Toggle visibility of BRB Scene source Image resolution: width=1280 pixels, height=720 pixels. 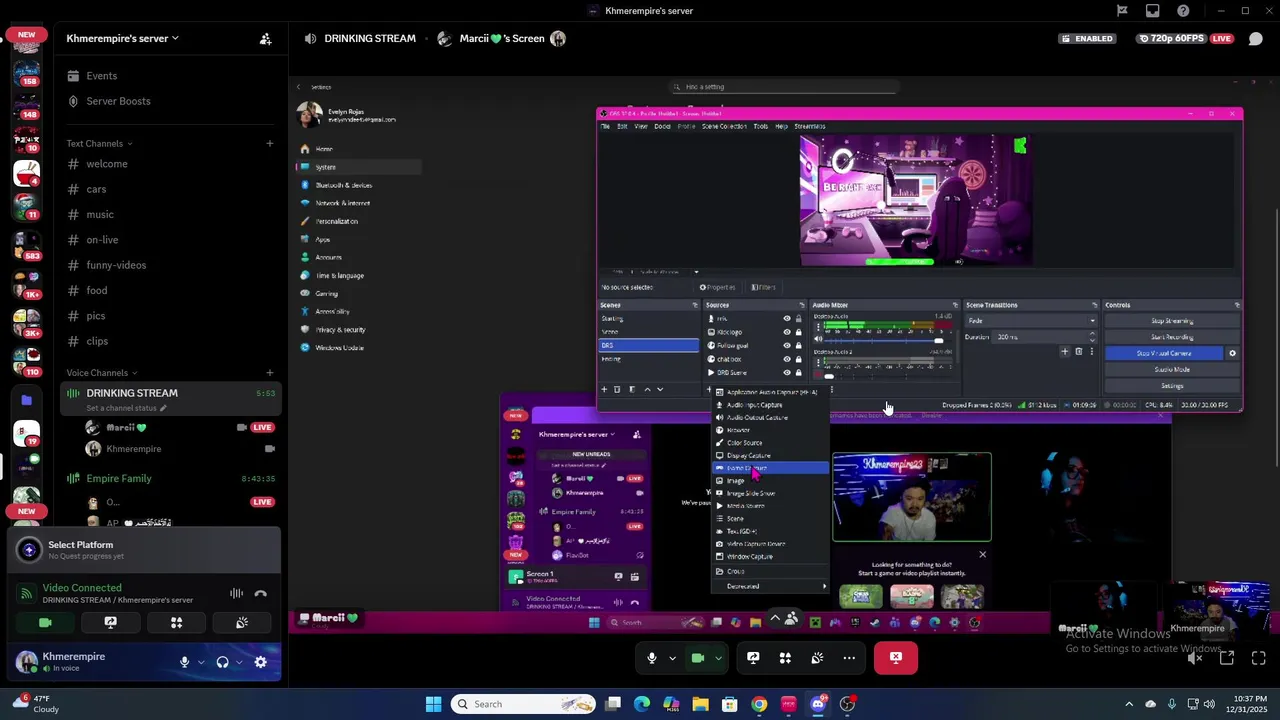(787, 372)
